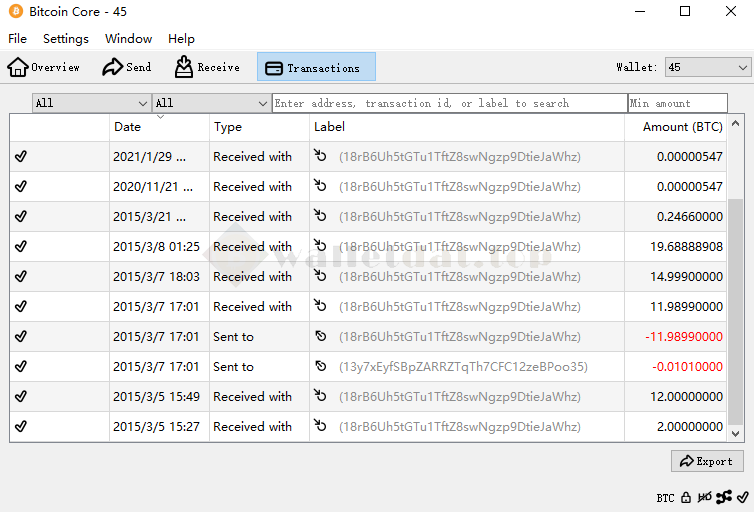Expand the transaction type filter dropdown

coord(211,103)
